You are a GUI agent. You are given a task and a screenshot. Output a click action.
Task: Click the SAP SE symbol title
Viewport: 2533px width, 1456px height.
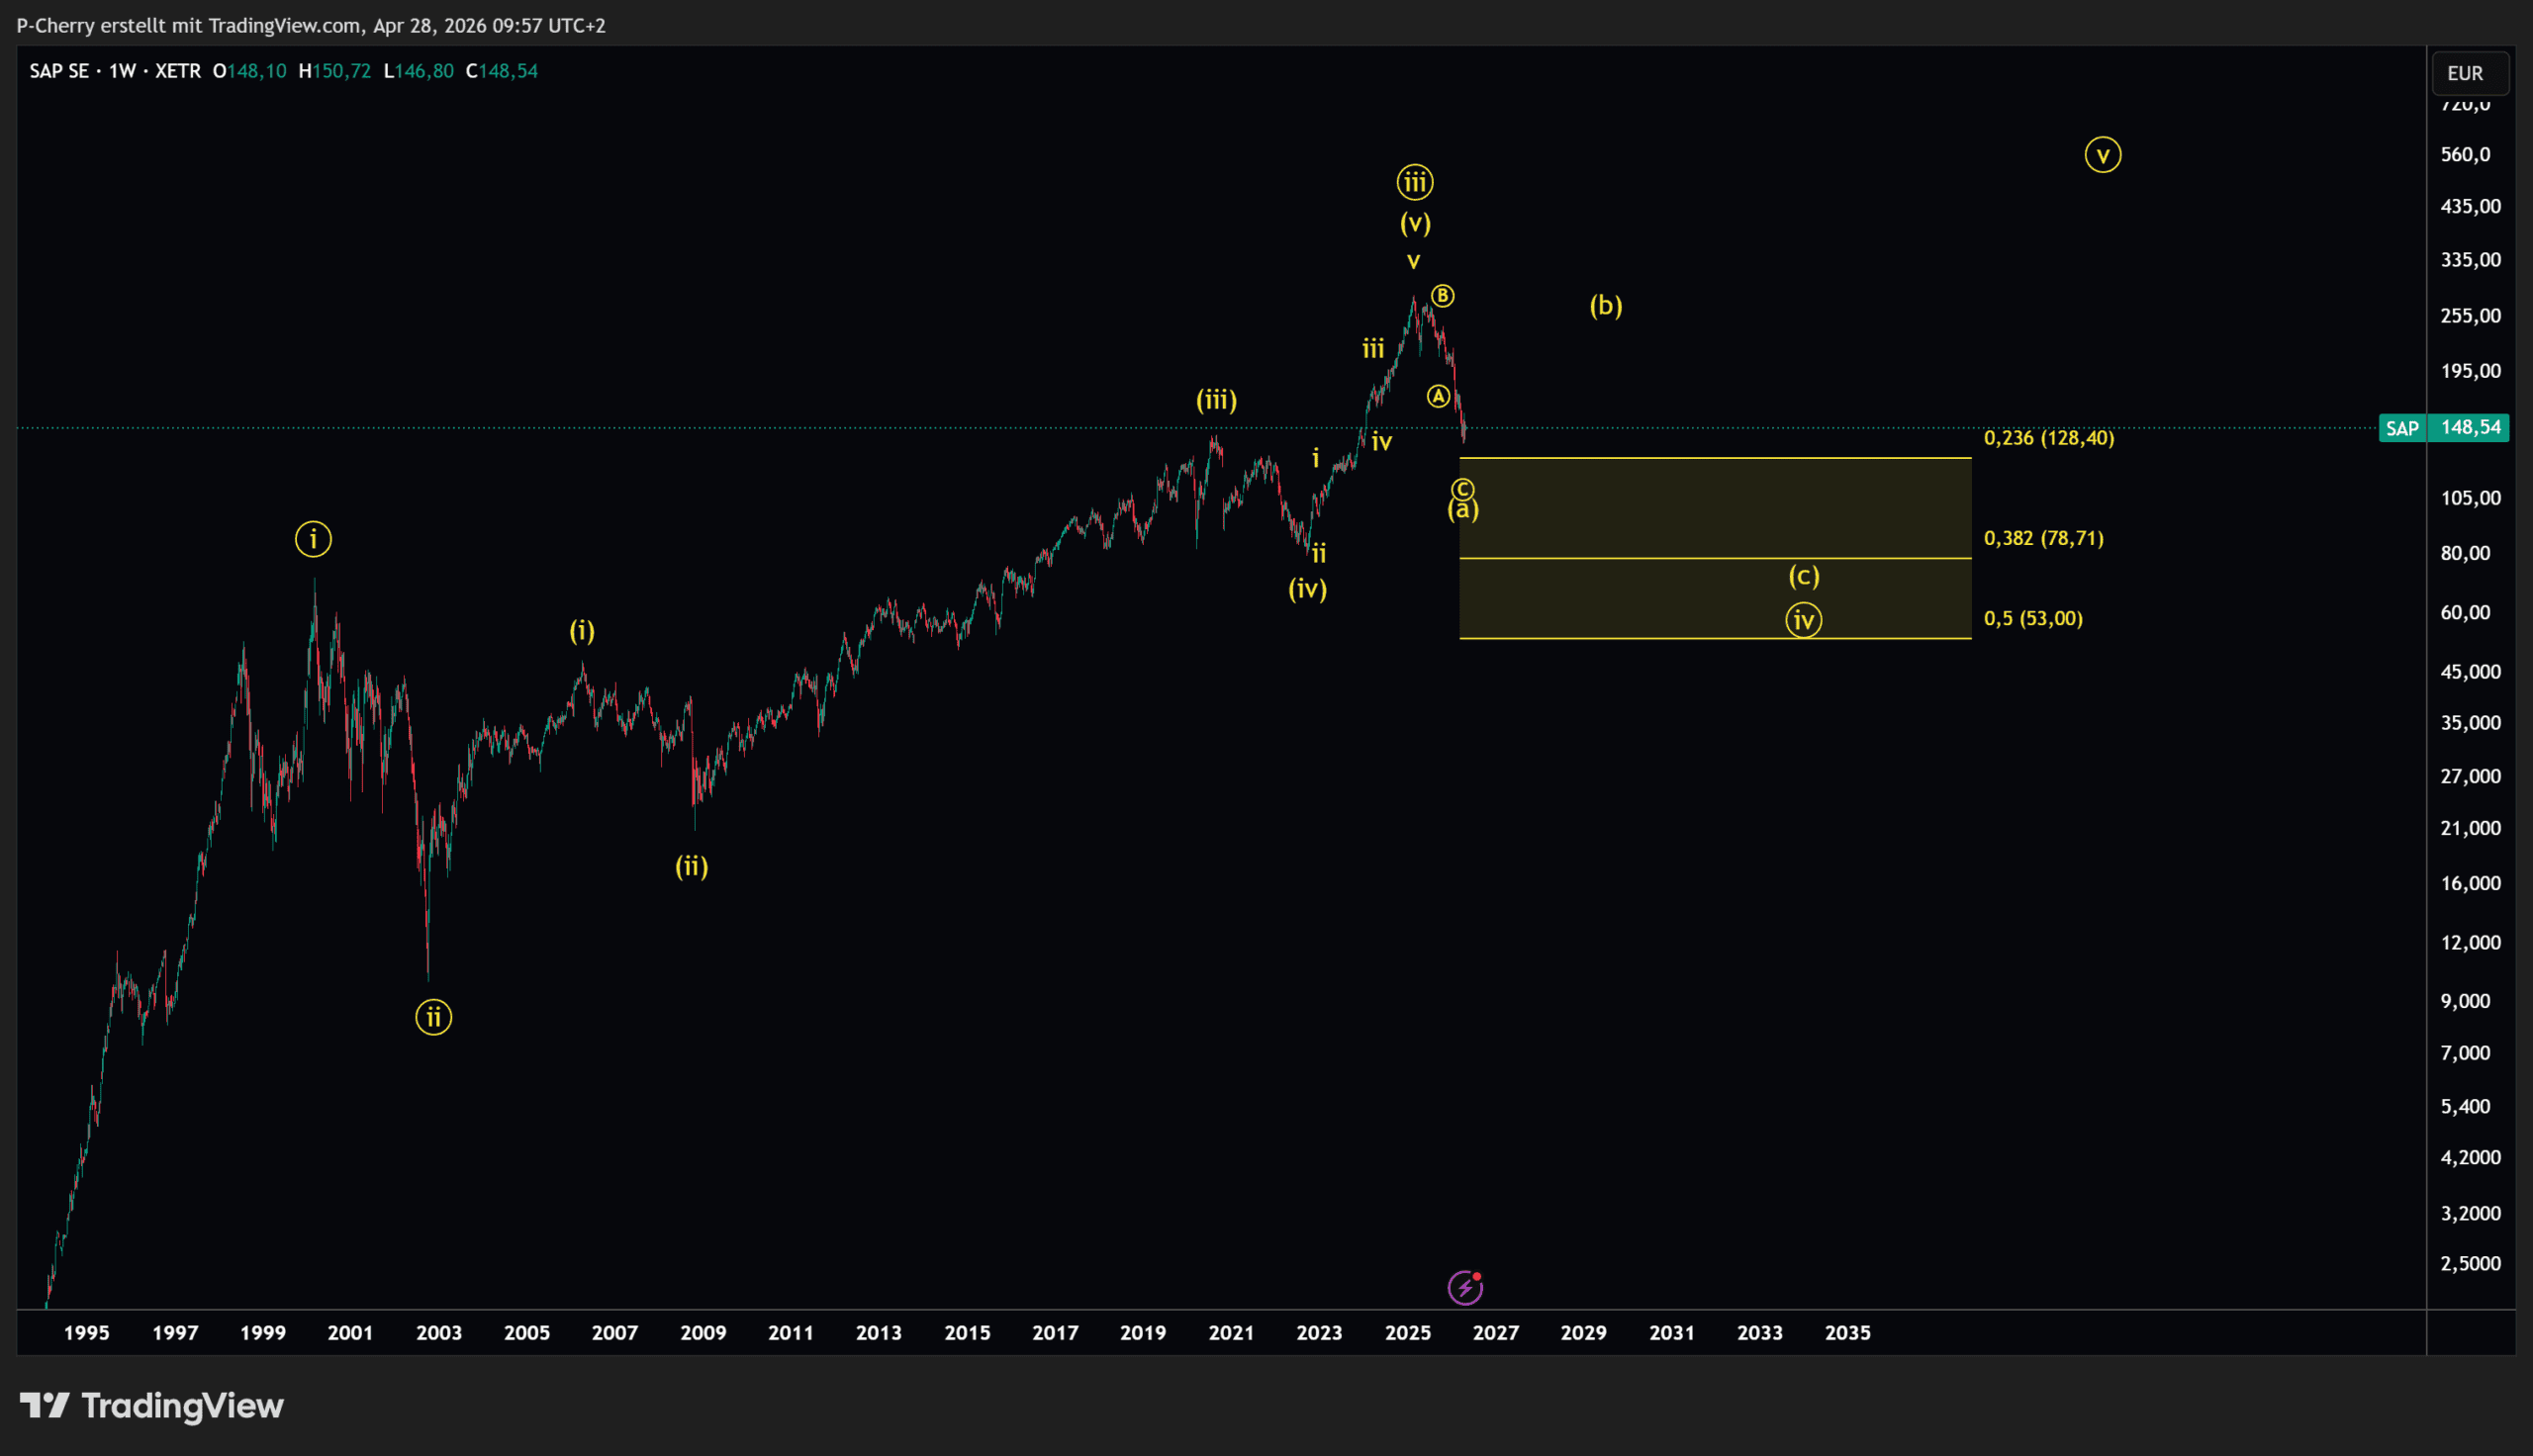point(58,71)
